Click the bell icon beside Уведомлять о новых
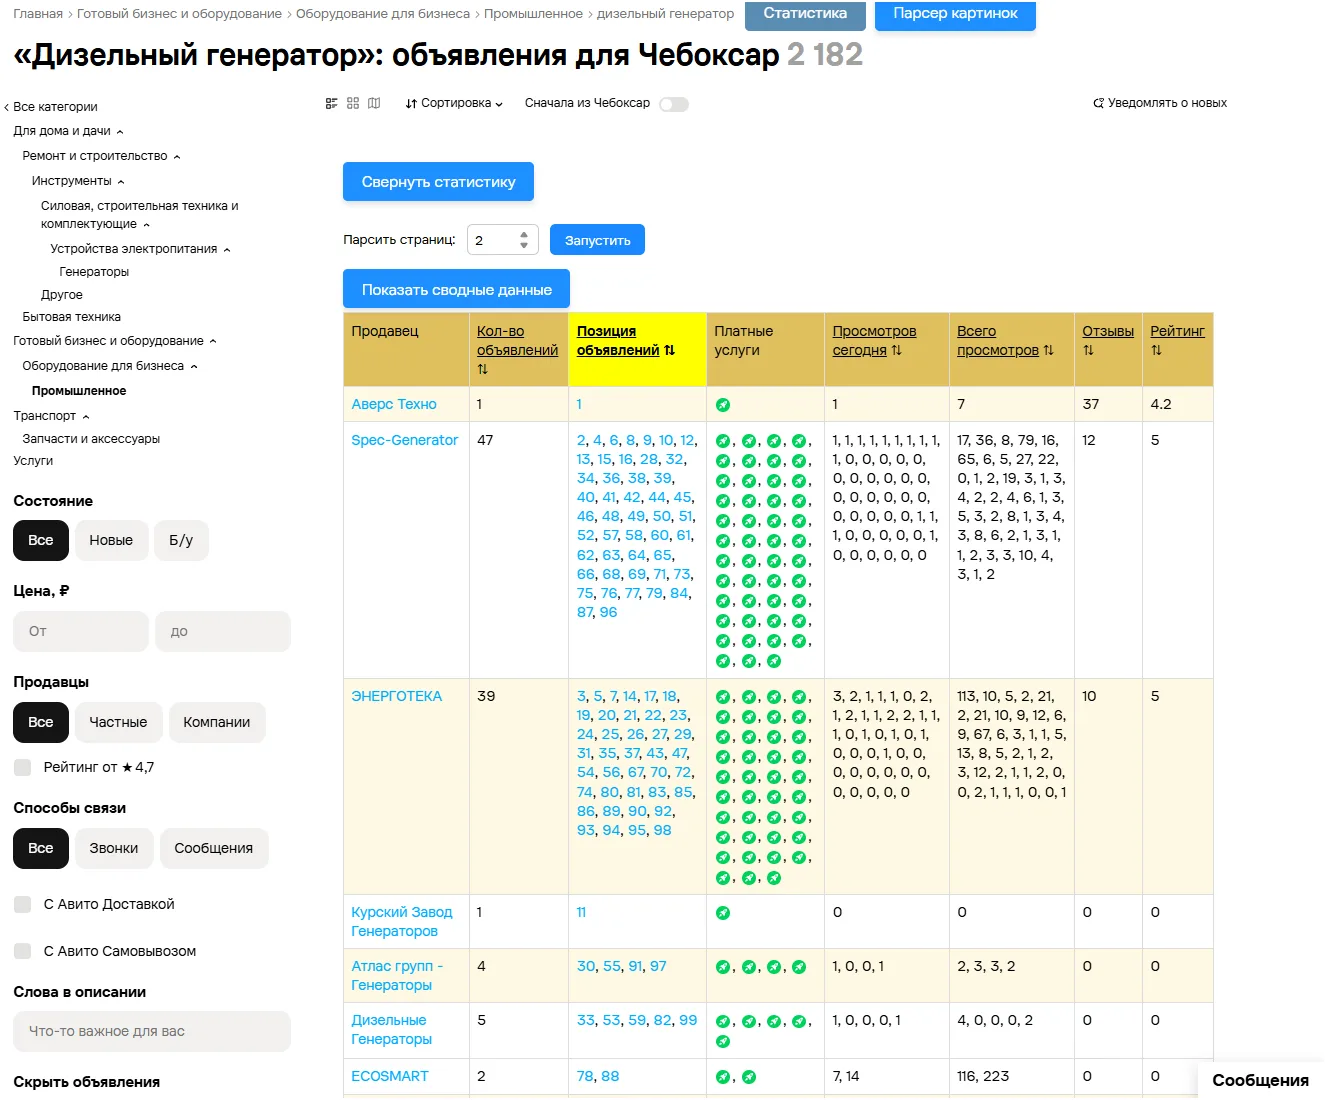The height and width of the screenshot is (1100, 1325). [x=1099, y=103]
